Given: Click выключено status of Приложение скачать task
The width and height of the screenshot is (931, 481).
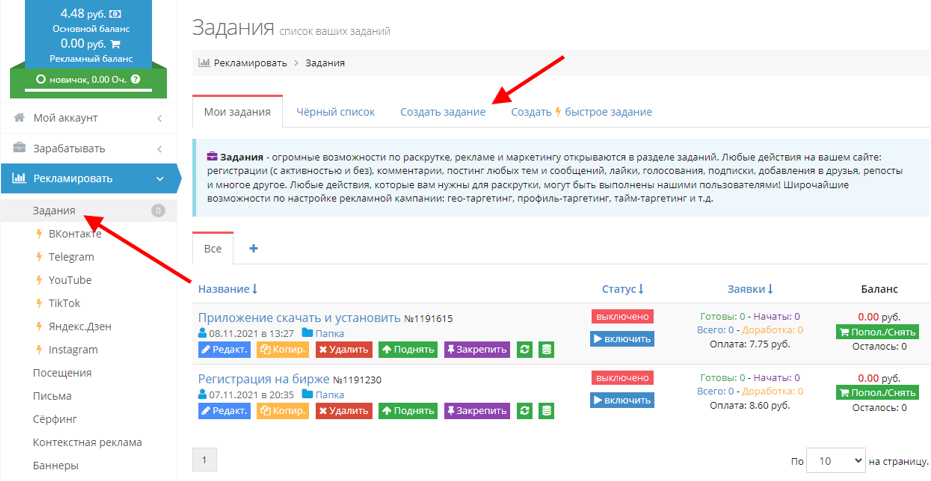Looking at the screenshot, I should tap(622, 317).
